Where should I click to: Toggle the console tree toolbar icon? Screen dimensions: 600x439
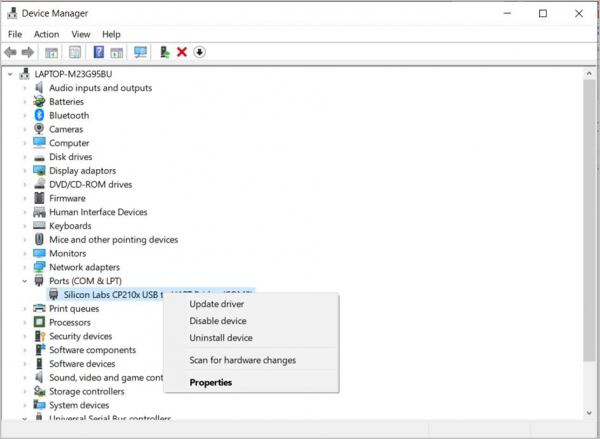click(51, 52)
